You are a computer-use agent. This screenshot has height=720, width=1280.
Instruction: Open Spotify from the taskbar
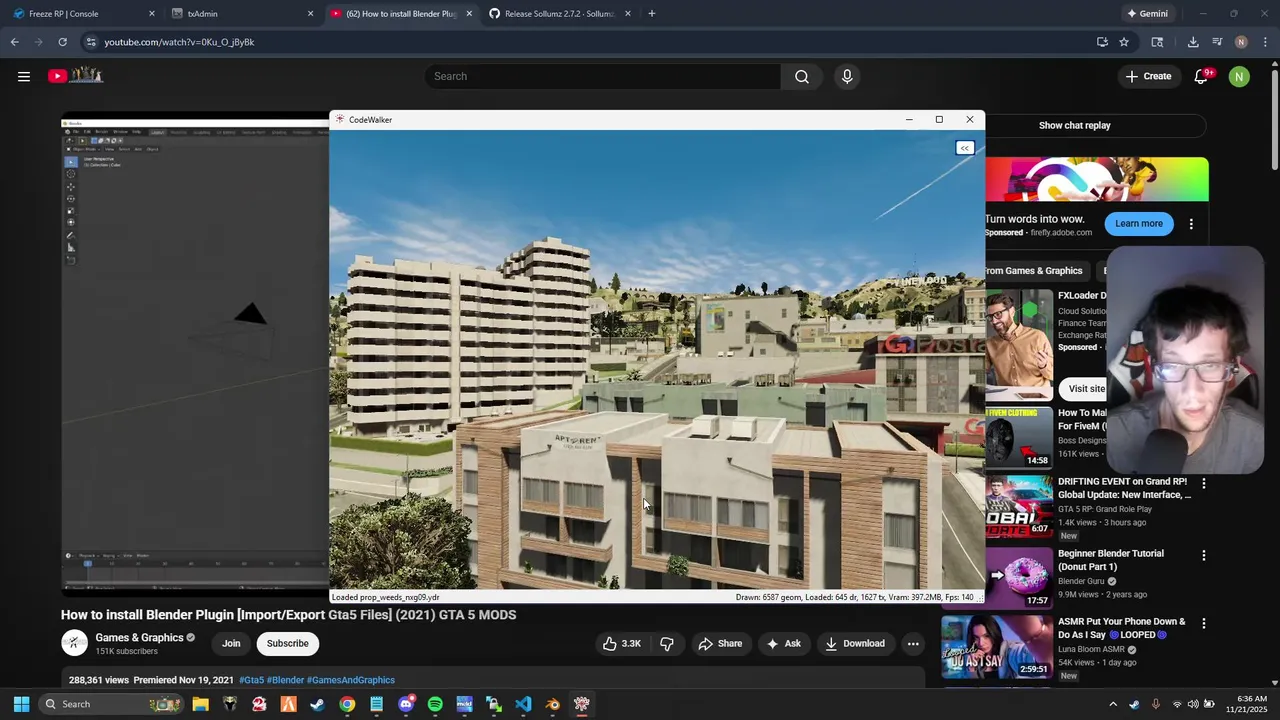pos(435,704)
